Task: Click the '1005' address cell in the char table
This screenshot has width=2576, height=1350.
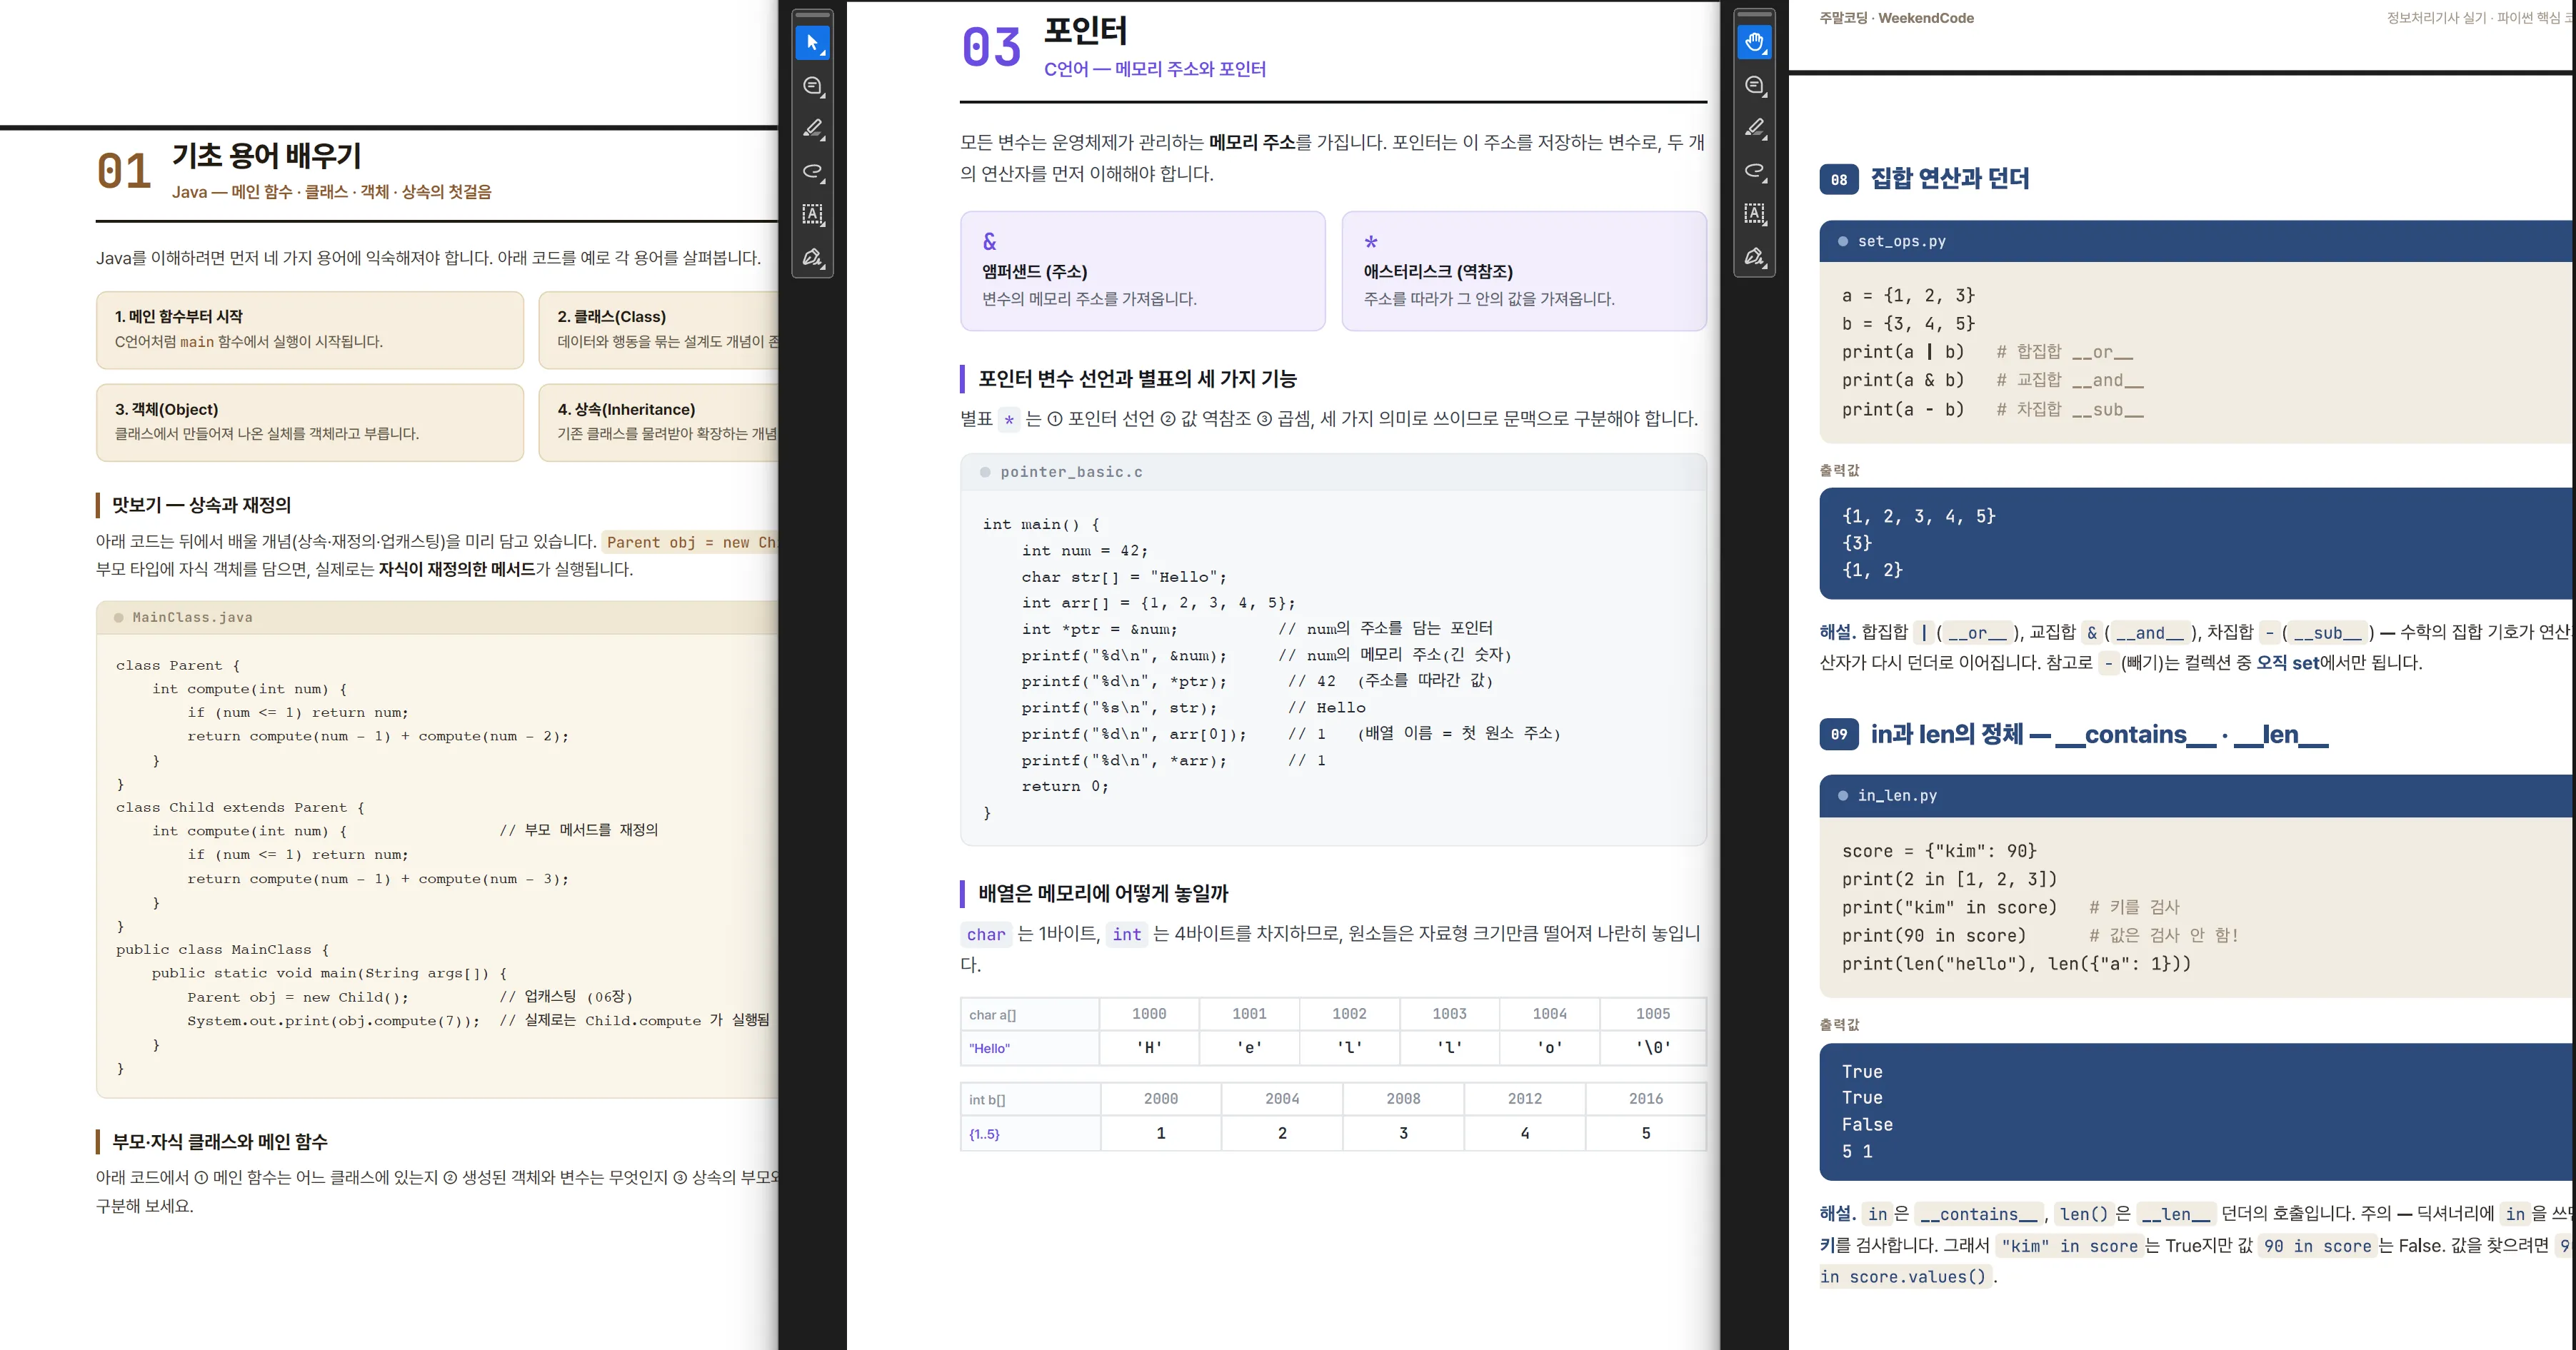Action: [1653, 1014]
